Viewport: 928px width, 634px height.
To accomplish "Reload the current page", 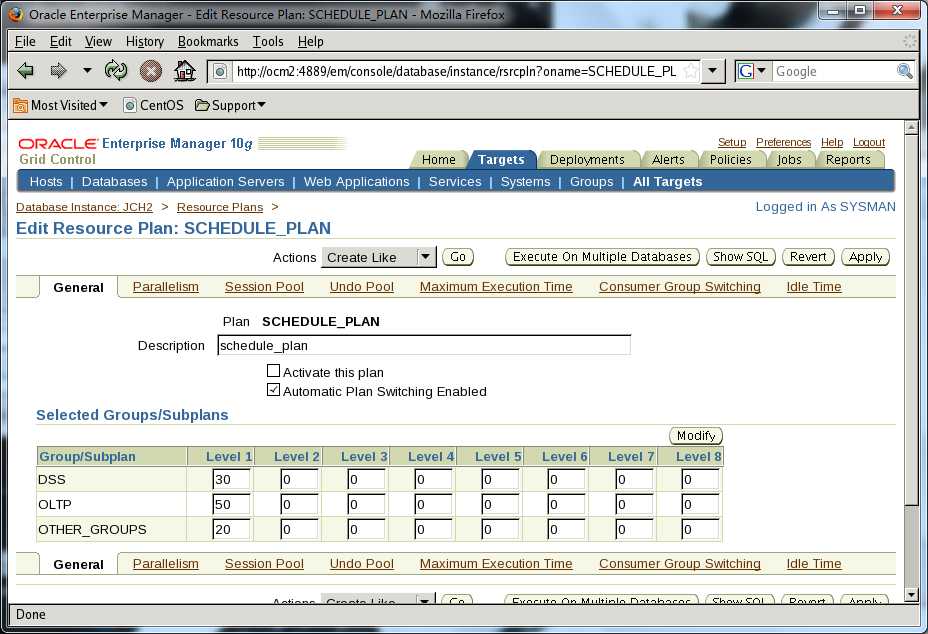I will tap(116, 71).
